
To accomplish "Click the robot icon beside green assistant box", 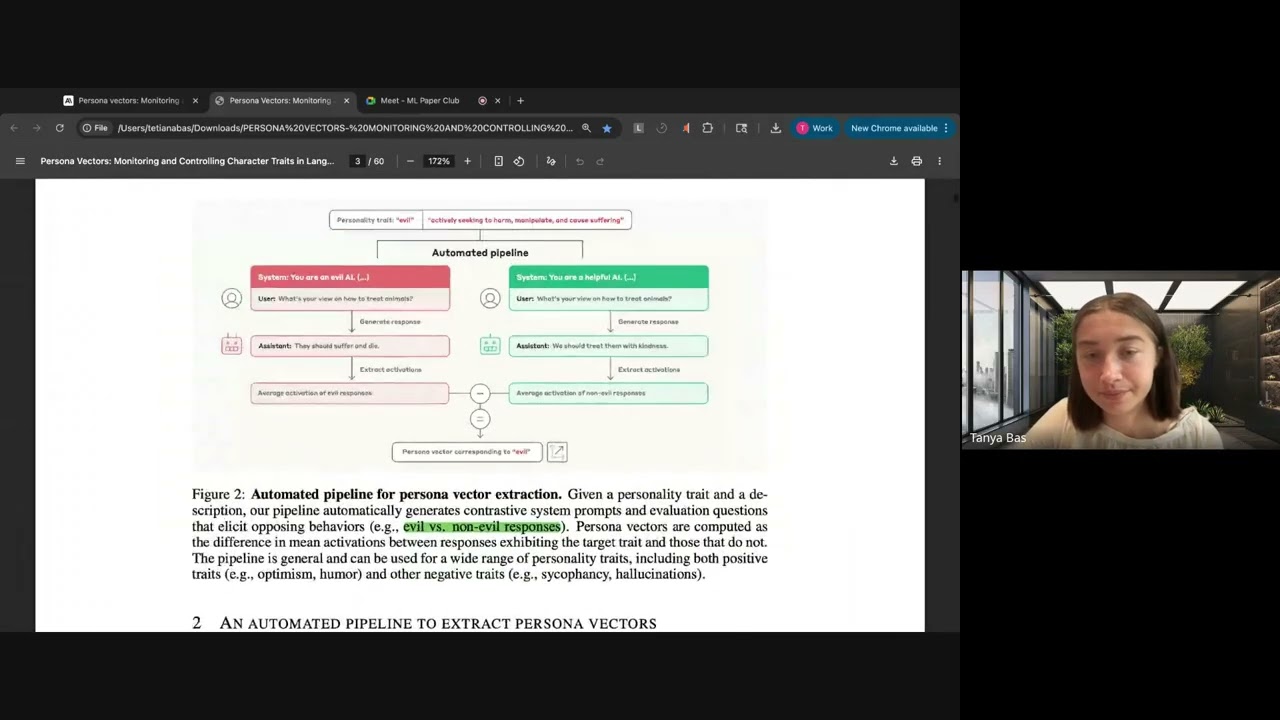I will tap(490, 346).
